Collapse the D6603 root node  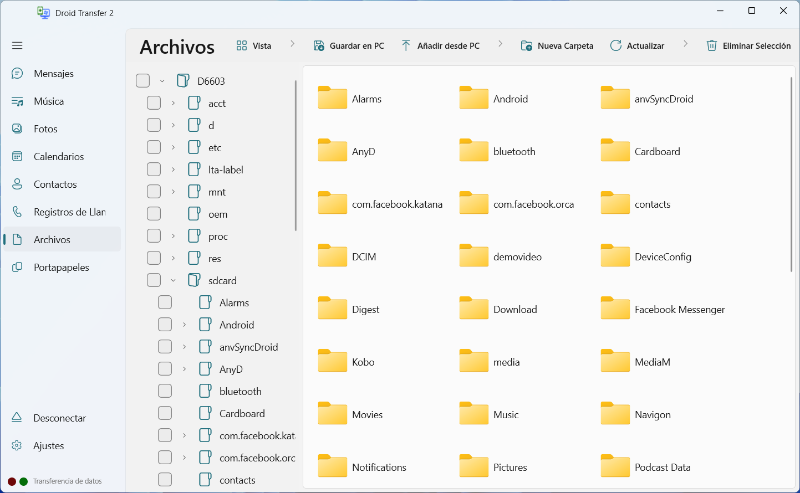[x=162, y=81]
